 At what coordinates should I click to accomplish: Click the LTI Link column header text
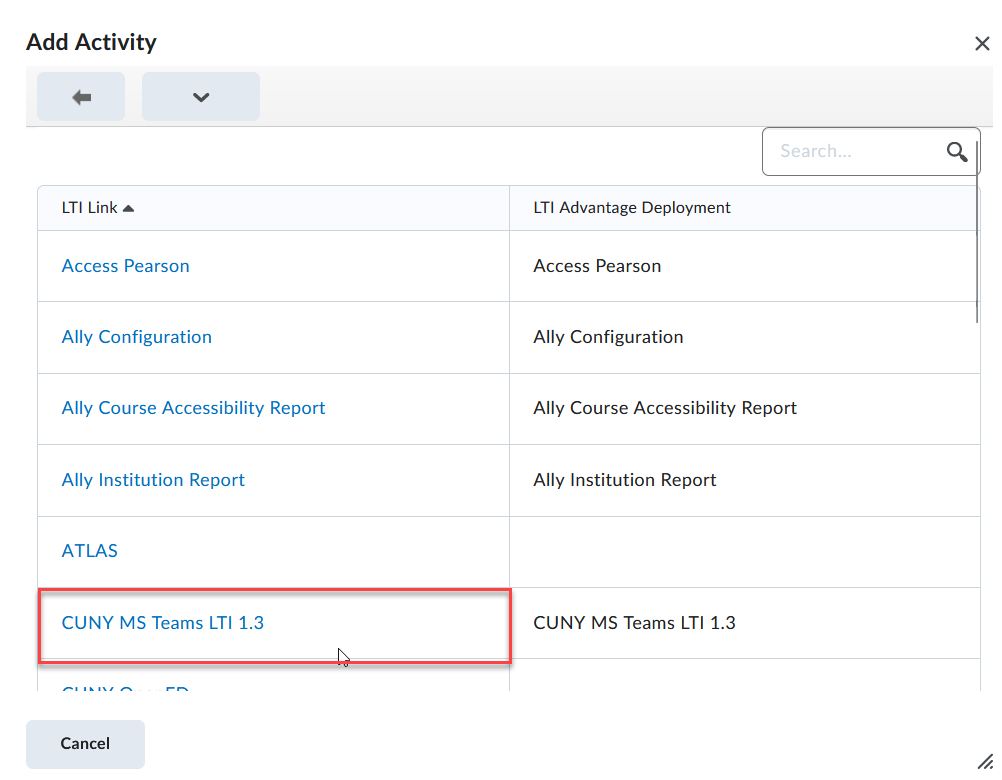pos(89,208)
